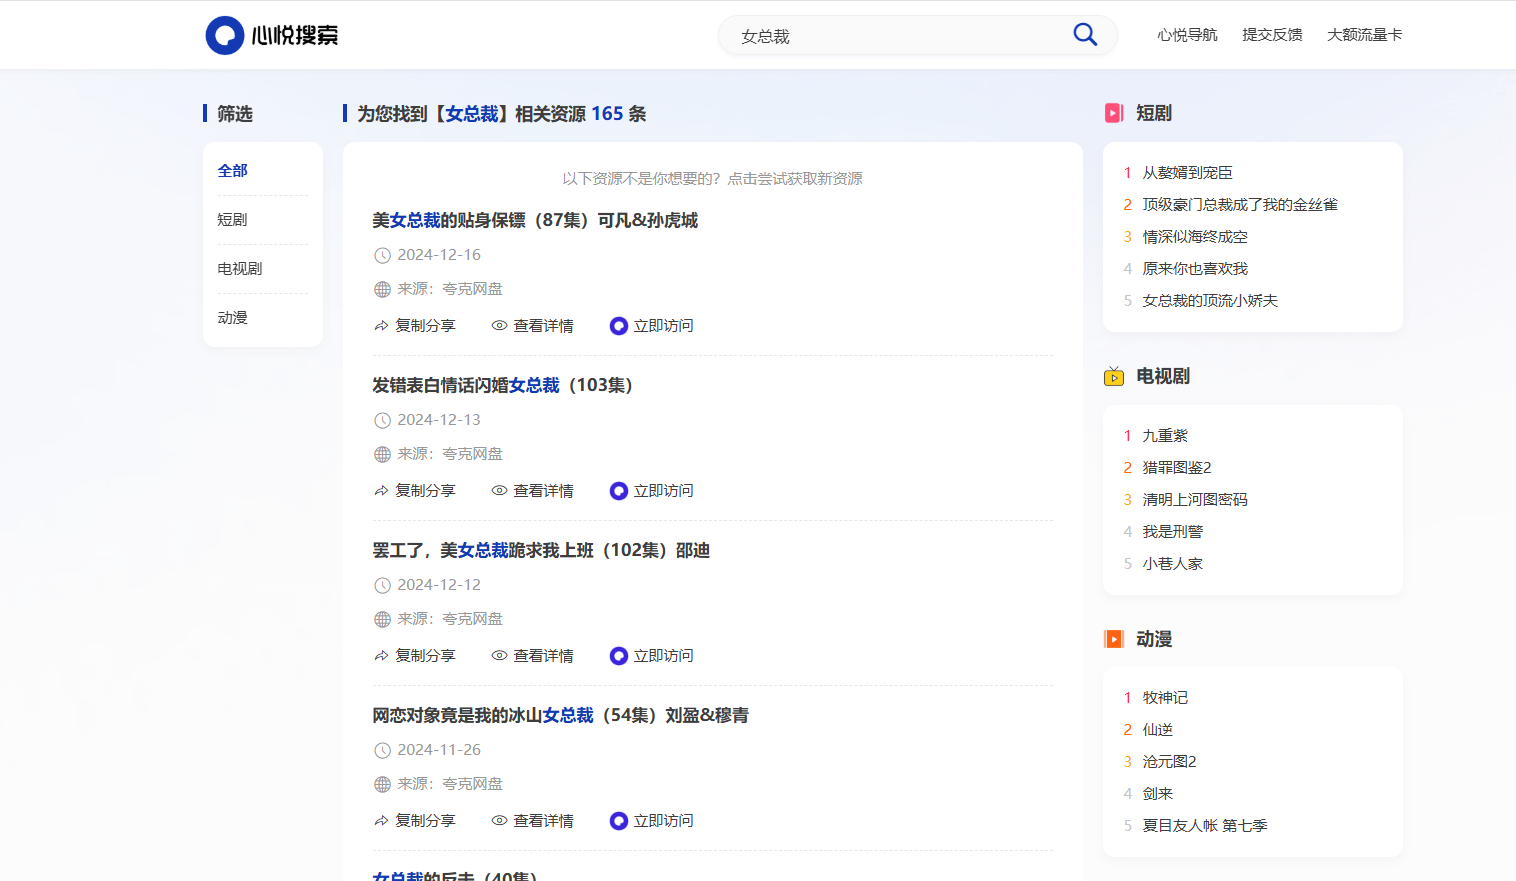Click the magnifying glass search icon
The width and height of the screenshot is (1516, 881).
tap(1085, 35)
